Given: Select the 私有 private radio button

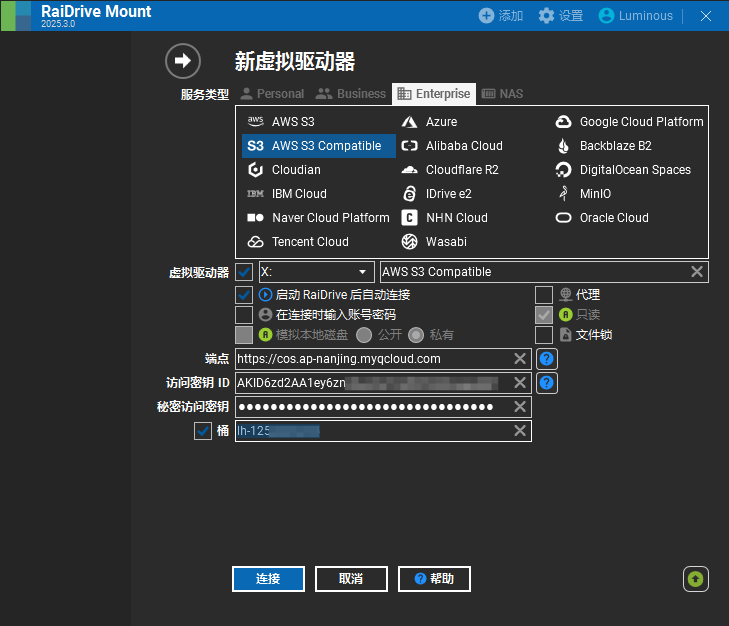Looking at the screenshot, I should click(x=416, y=335).
